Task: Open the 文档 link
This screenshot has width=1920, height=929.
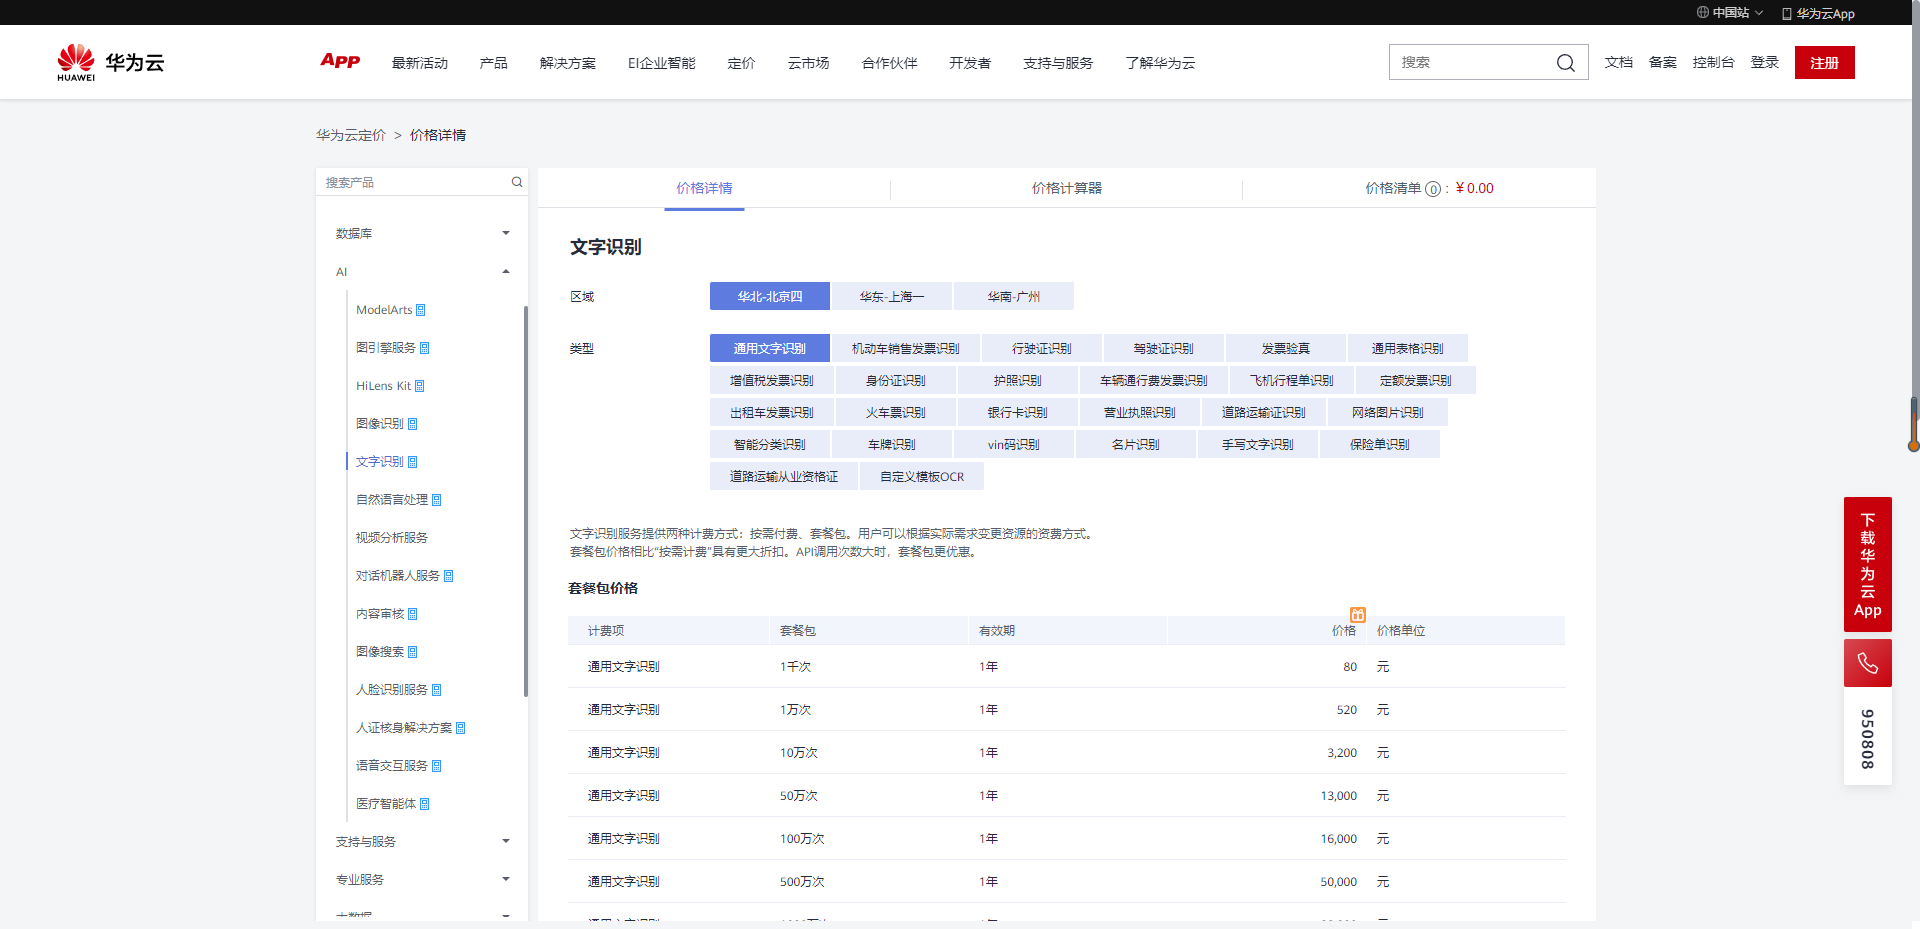Action: point(1619,62)
